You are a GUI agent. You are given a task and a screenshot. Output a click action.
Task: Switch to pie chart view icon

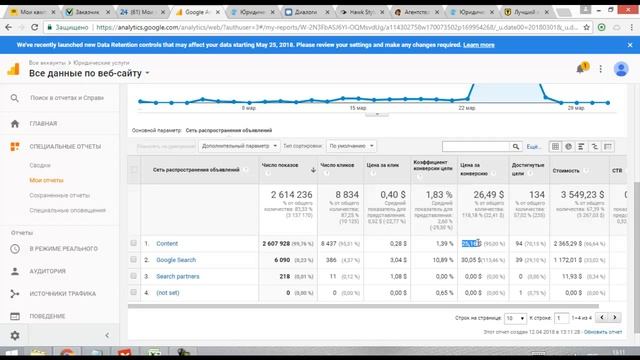(x=568, y=147)
